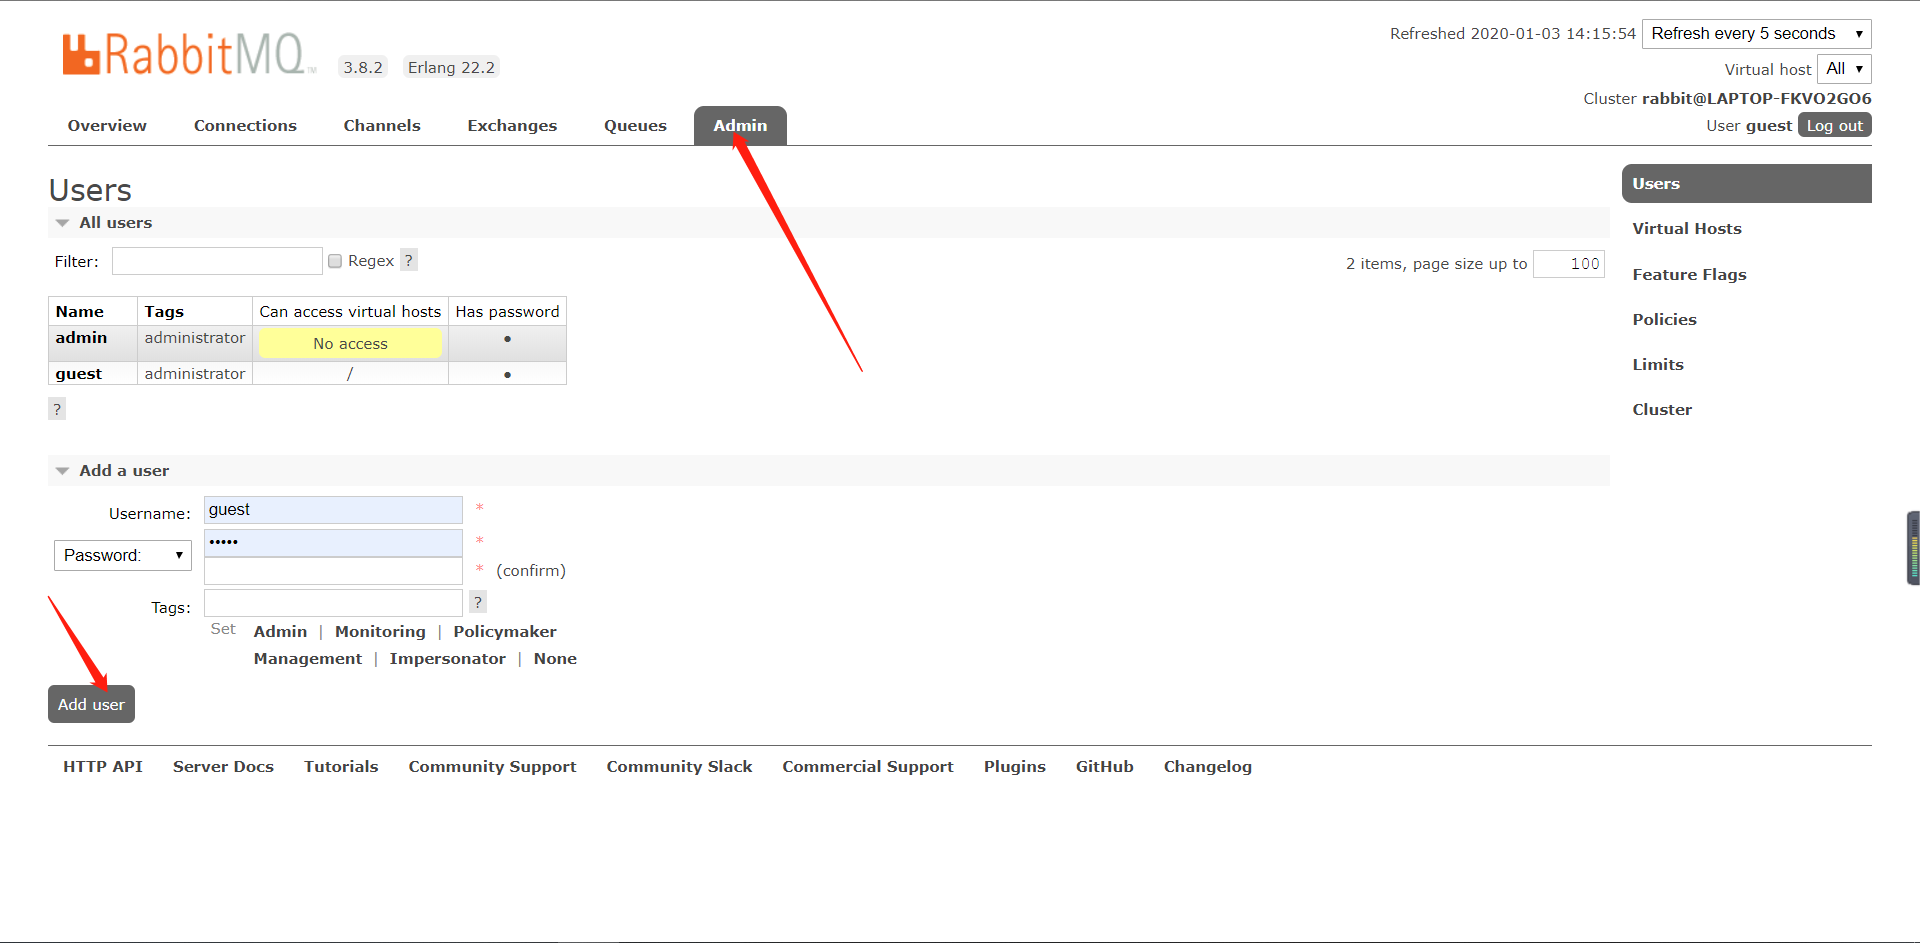Click the Log out button

1834,125
